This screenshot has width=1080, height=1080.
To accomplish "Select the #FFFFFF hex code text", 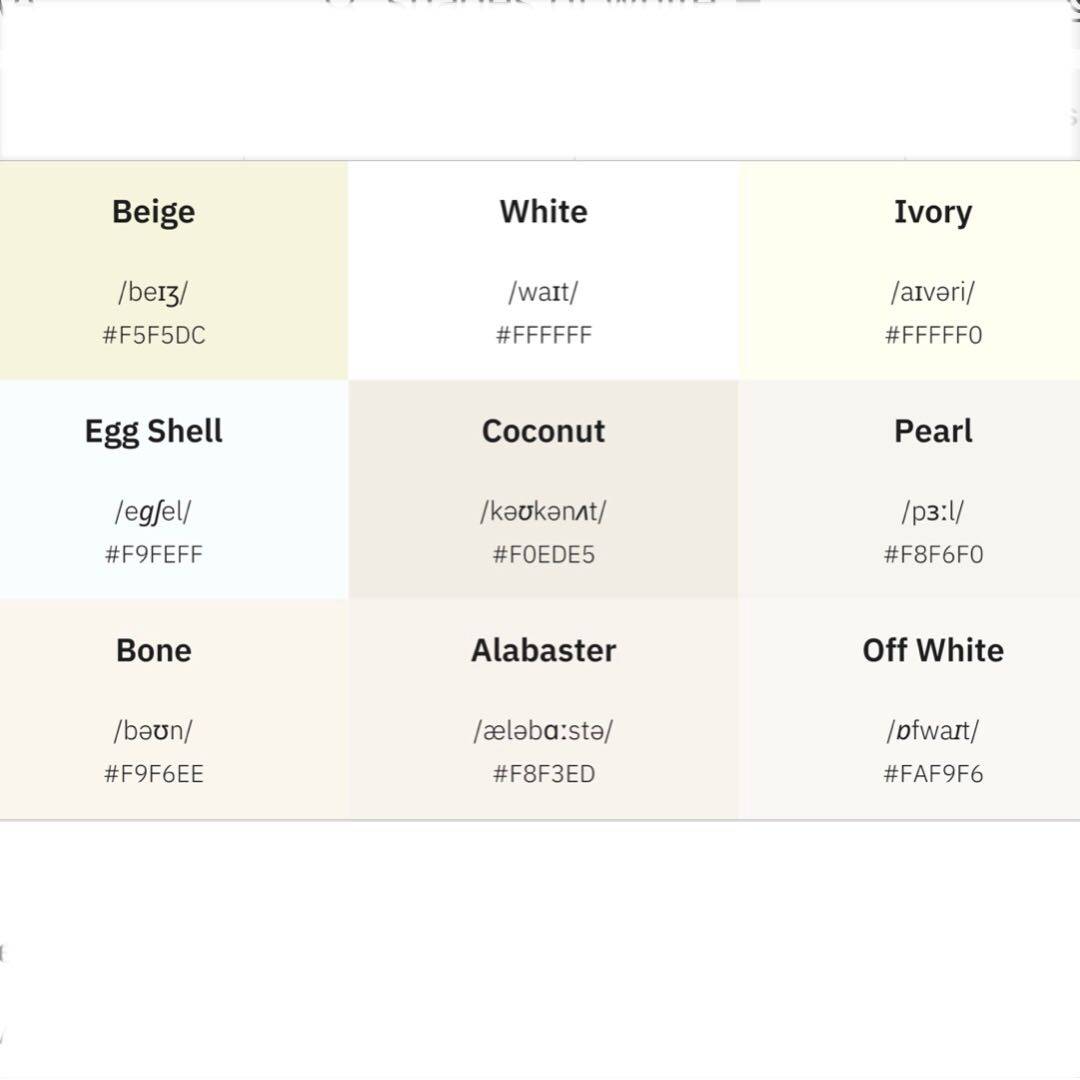I will click(x=543, y=335).
